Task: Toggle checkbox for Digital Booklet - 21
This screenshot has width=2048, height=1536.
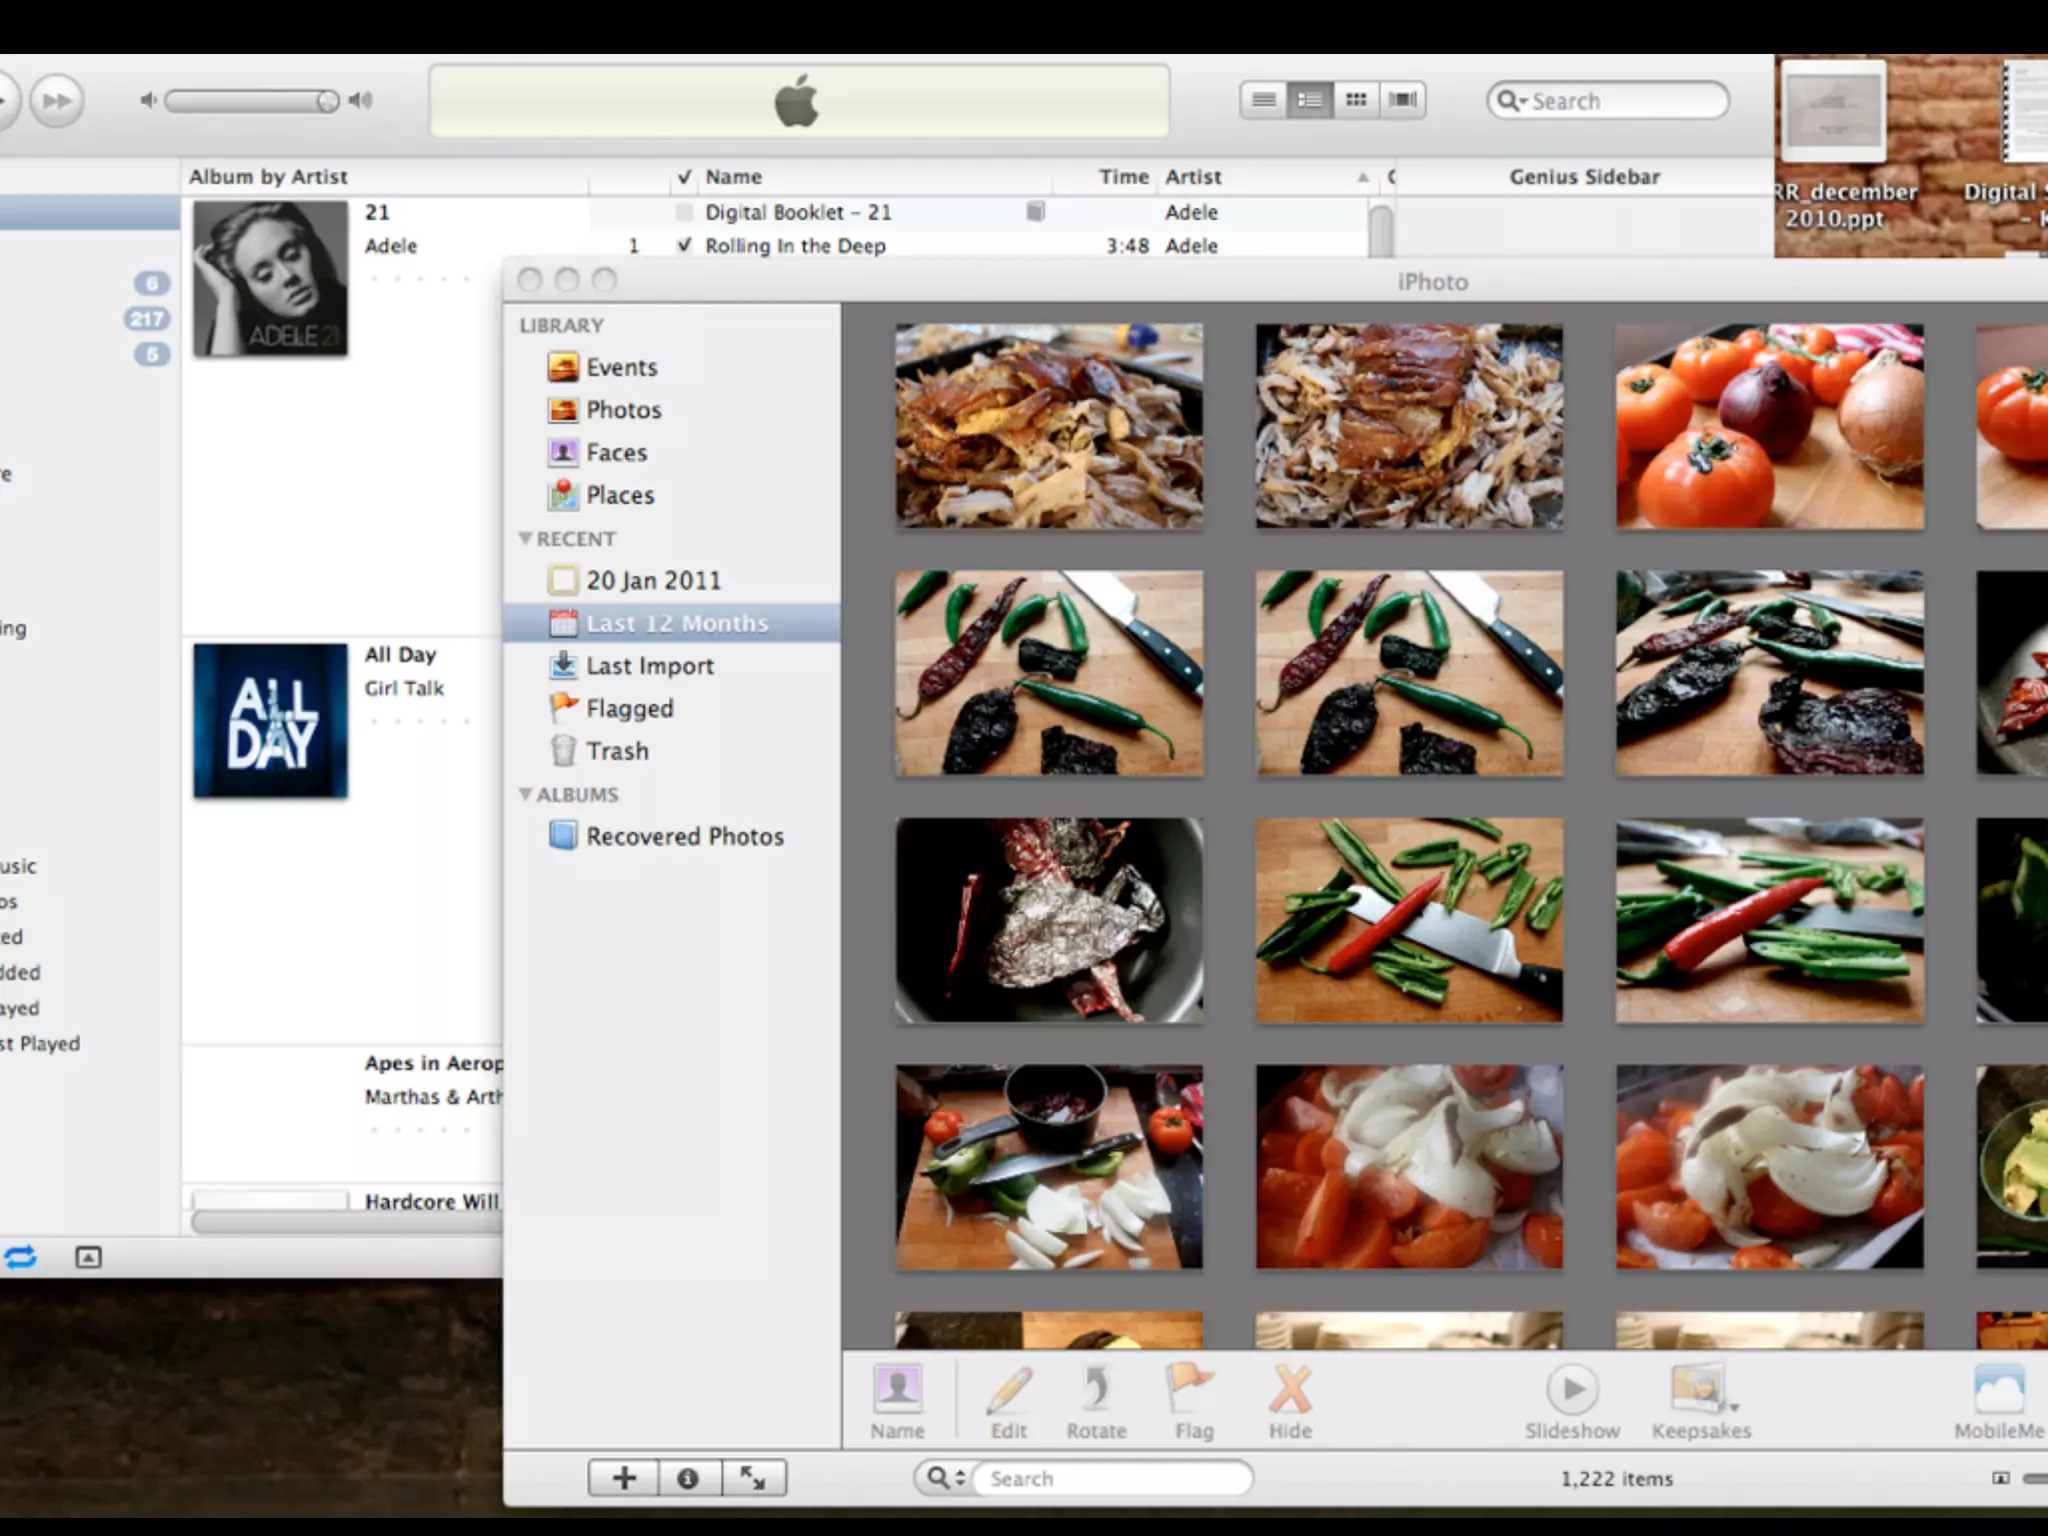Action: [x=684, y=212]
